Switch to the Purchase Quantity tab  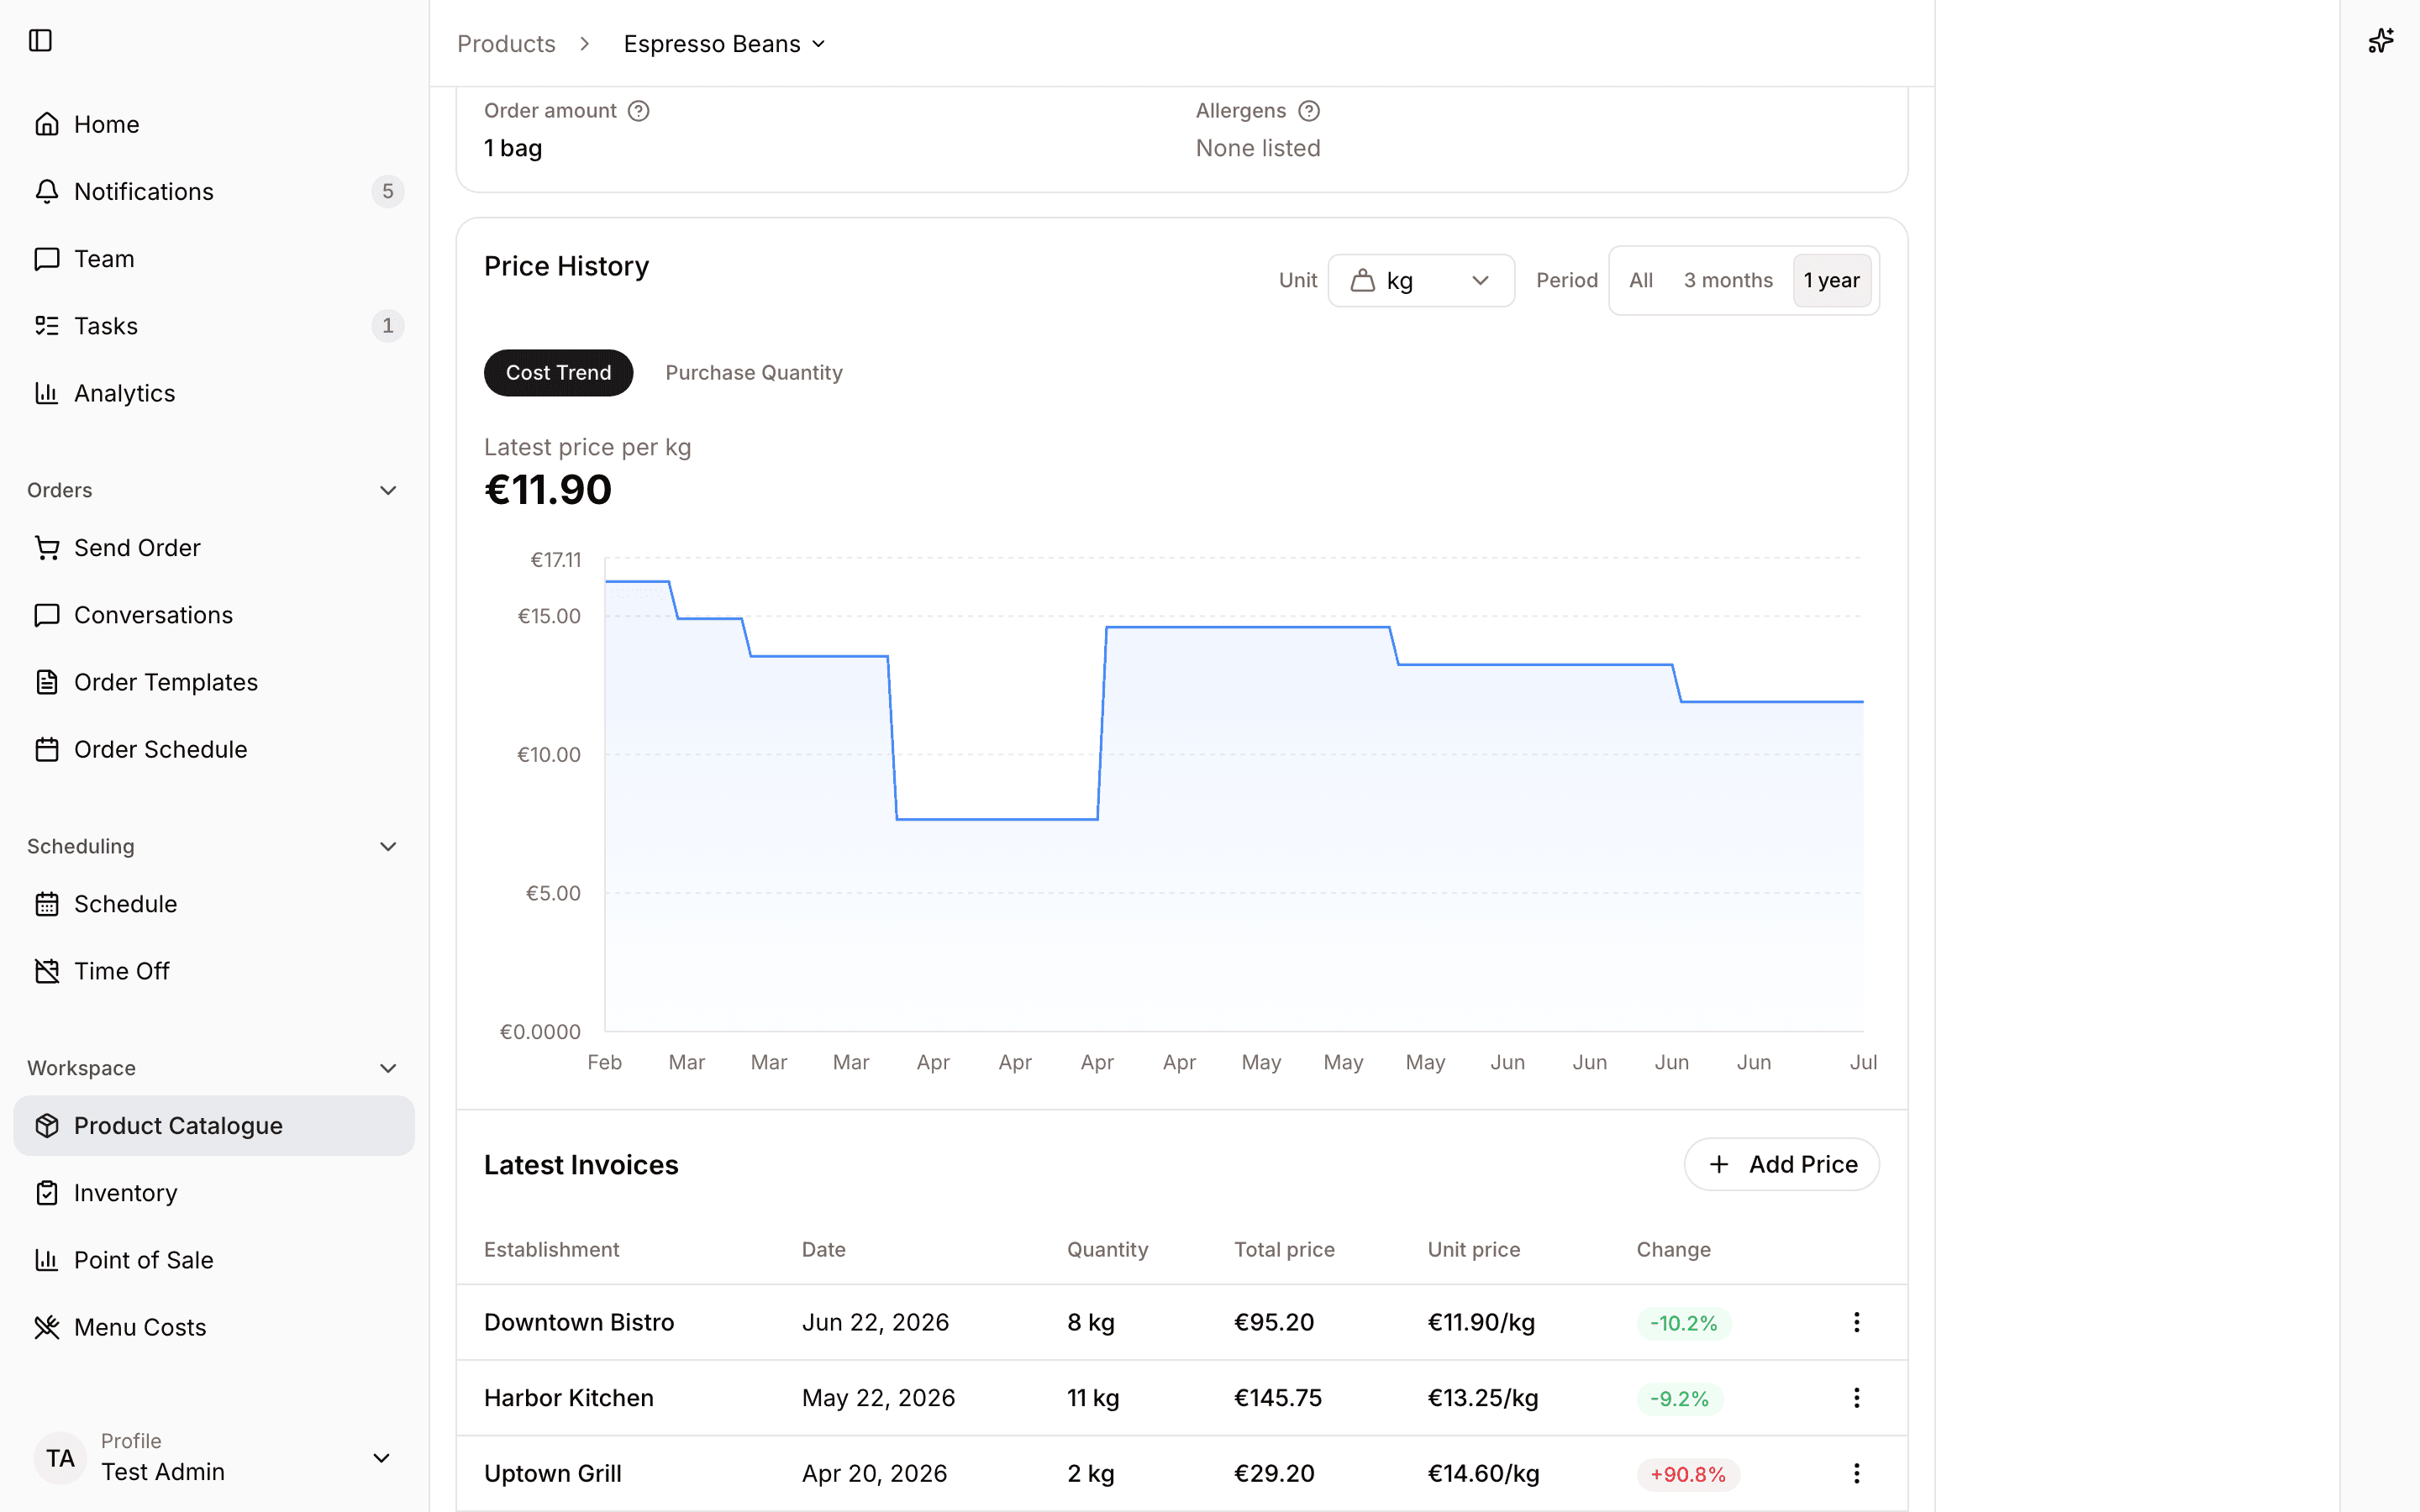coord(754,373)
